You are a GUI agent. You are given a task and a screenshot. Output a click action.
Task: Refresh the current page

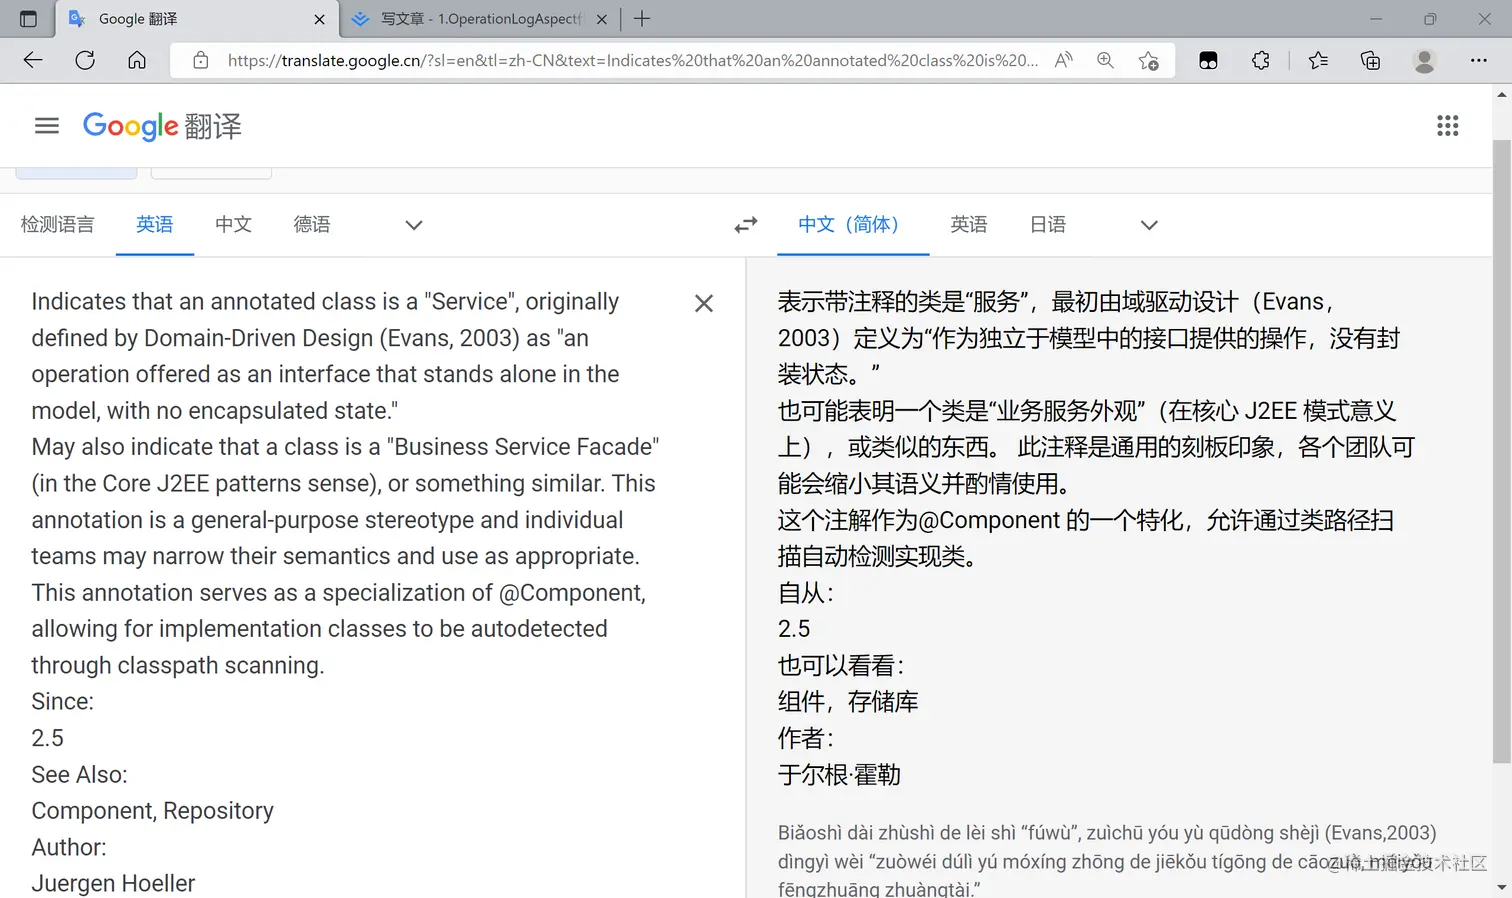[x=85, y=60]
